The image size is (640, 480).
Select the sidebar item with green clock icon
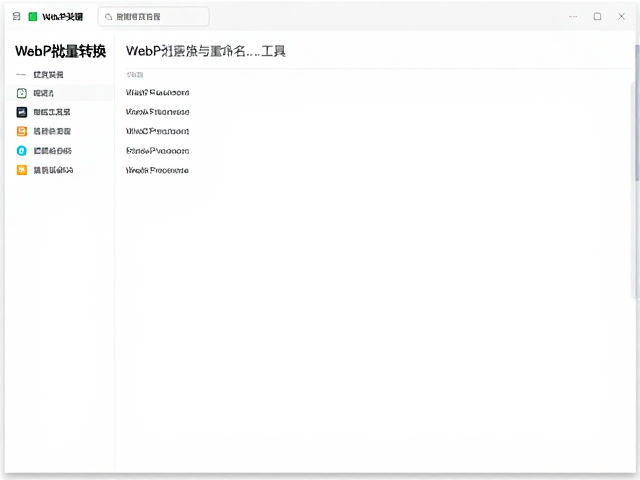coord(60,93)
